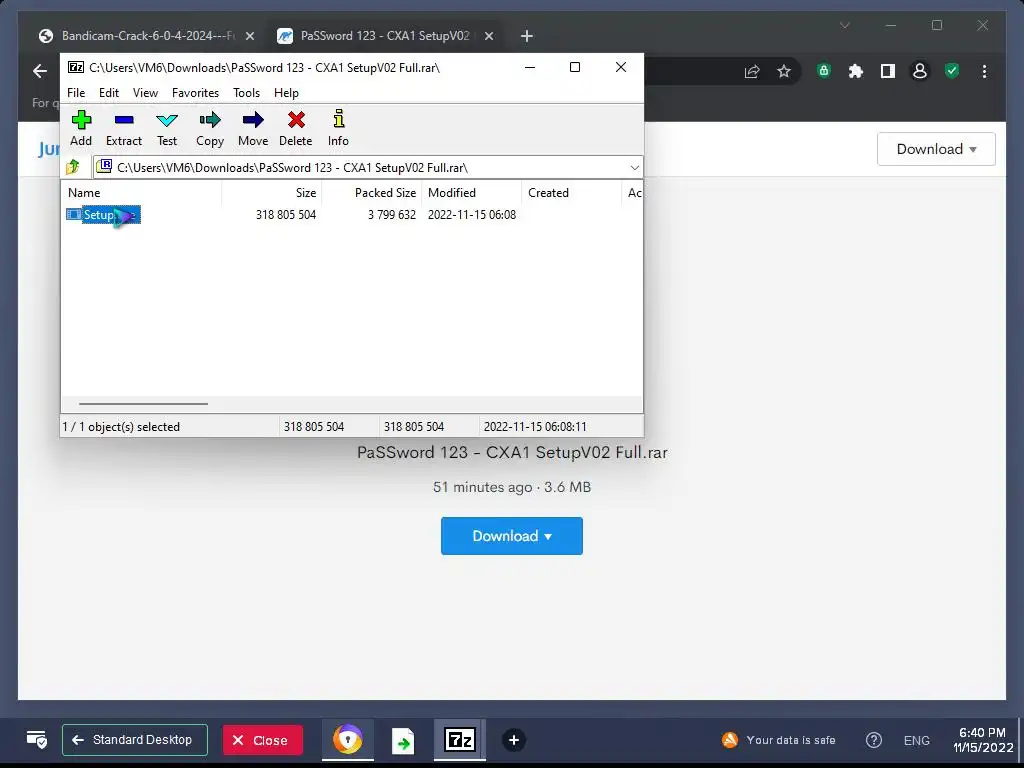Click size value 318 805 504 in the Setup row
Viewport: 1024px width, 768px height.
click(x=286, y=215)
